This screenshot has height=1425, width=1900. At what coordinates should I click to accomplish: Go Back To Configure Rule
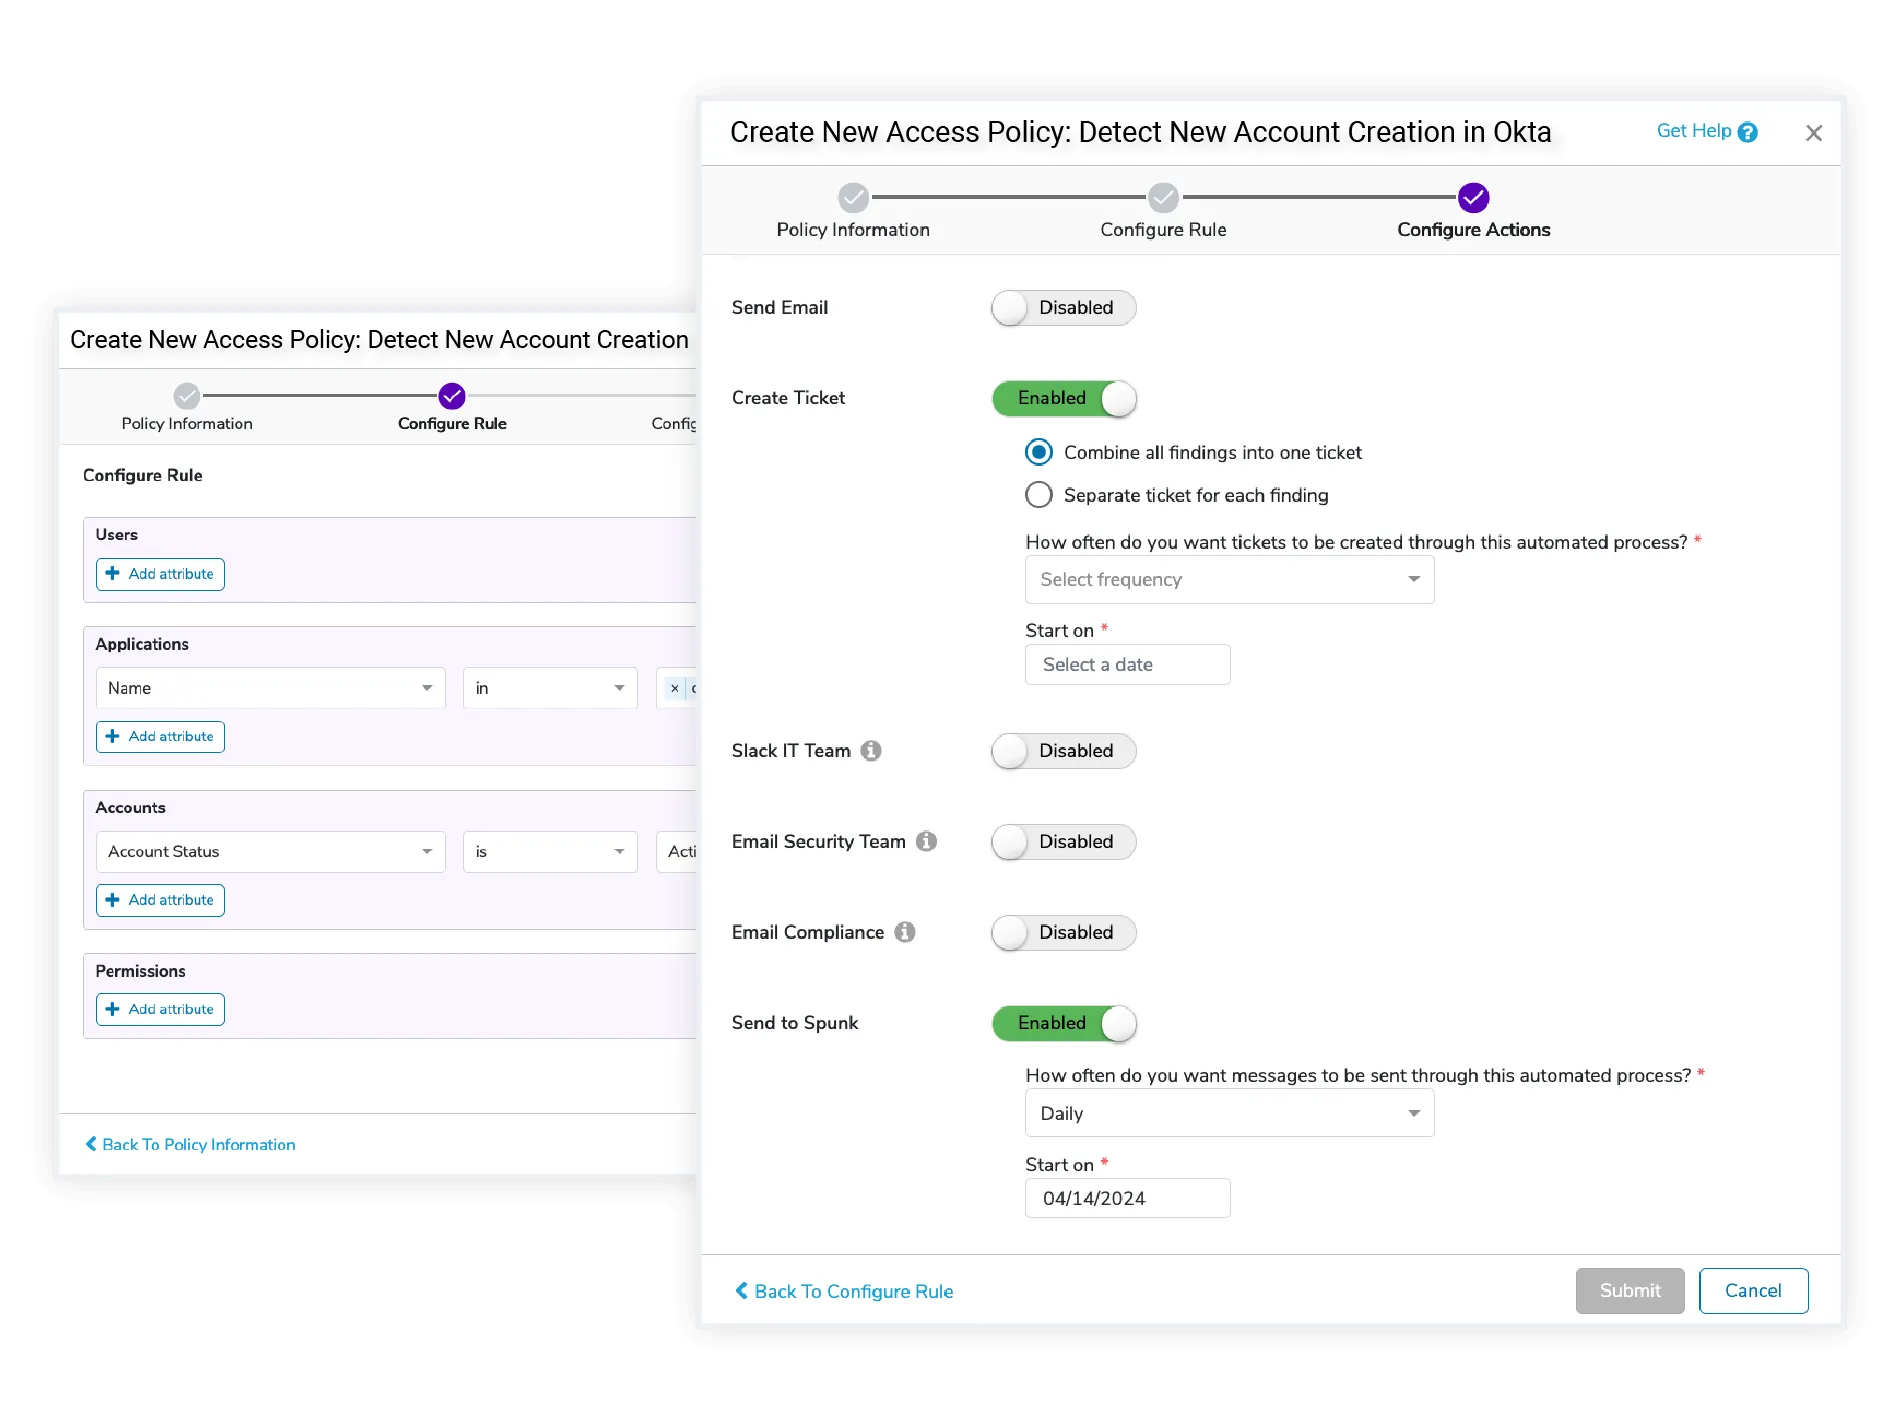pos(844,1291)
